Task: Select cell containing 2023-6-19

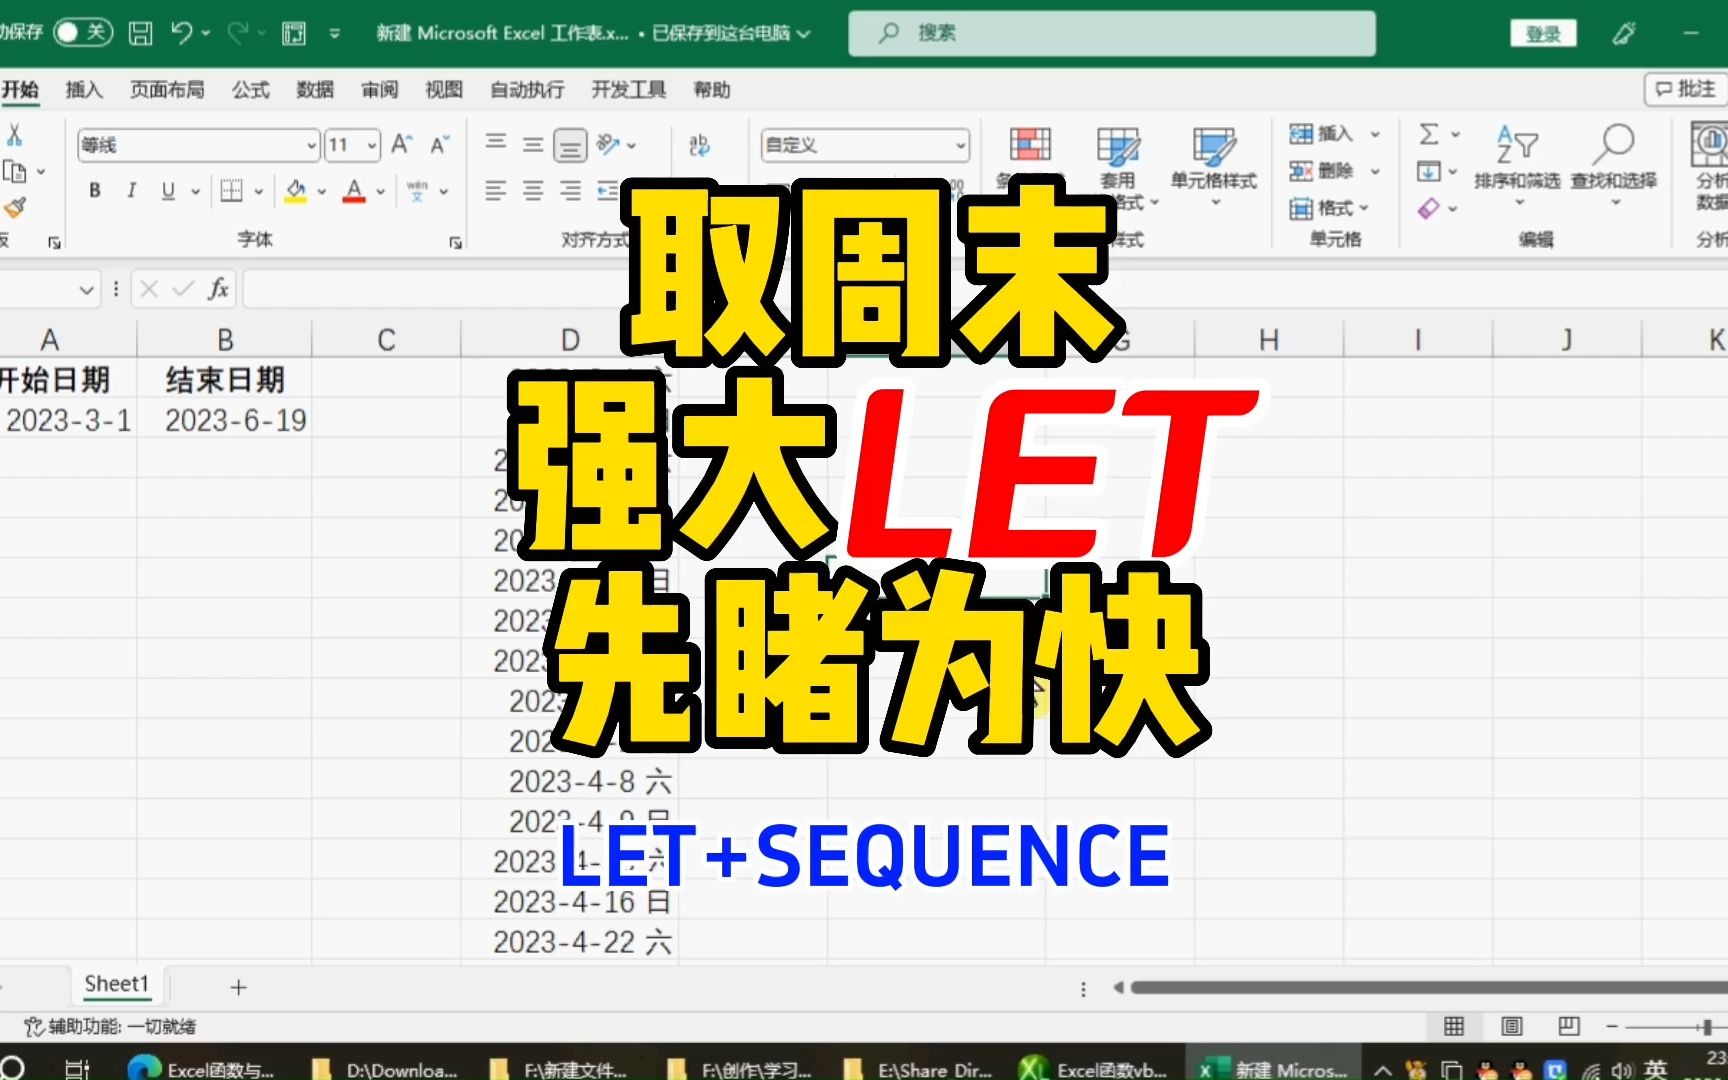Action: click(x=225, y=420)
